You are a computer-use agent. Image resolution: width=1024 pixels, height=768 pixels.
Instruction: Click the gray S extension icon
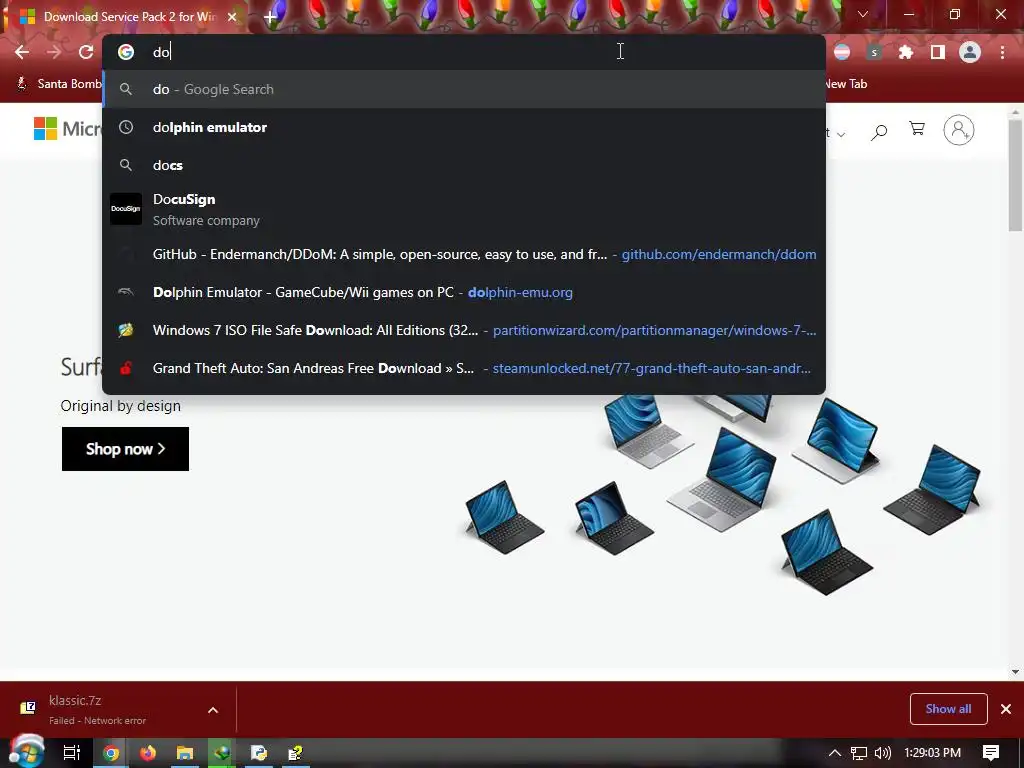(874, 52)
